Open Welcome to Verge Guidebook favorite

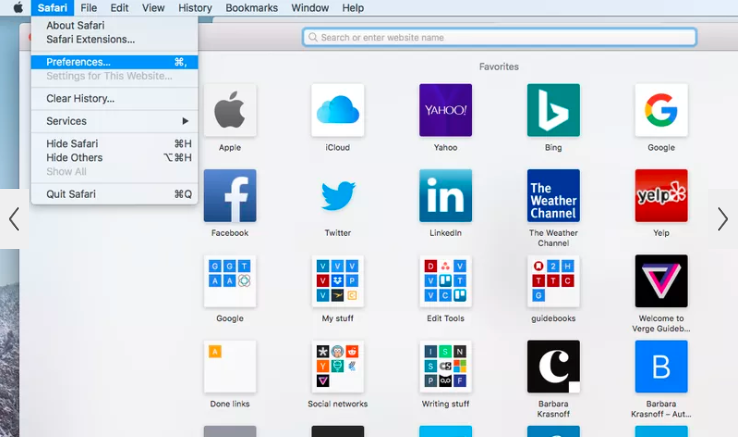coord(661,281)
